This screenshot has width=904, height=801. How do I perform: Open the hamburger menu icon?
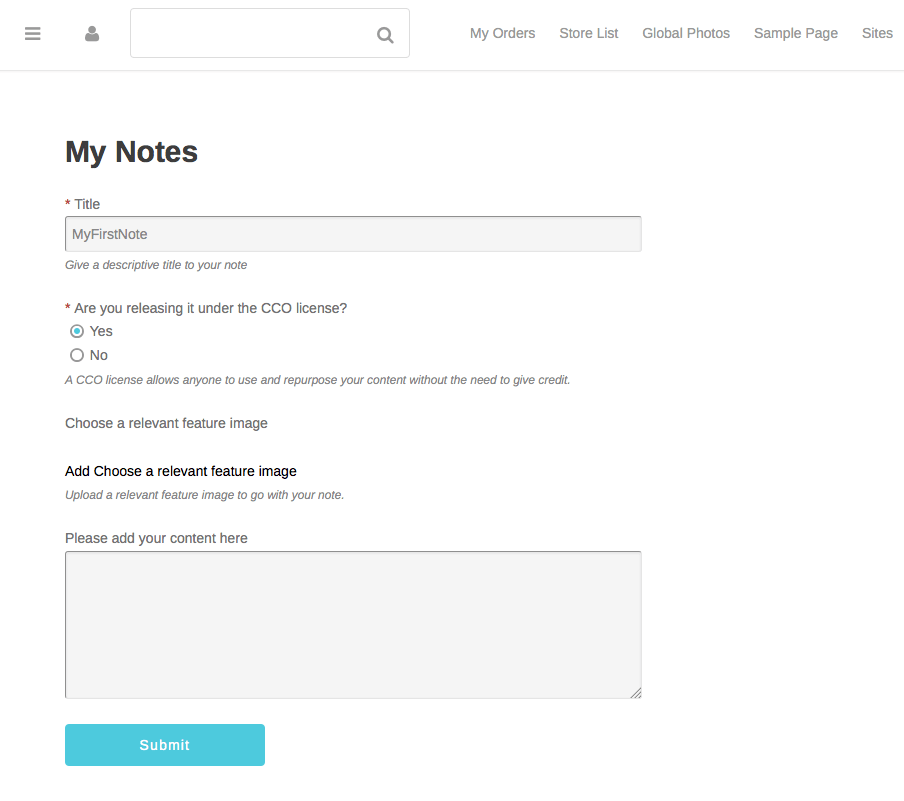(x=33, y=34)
